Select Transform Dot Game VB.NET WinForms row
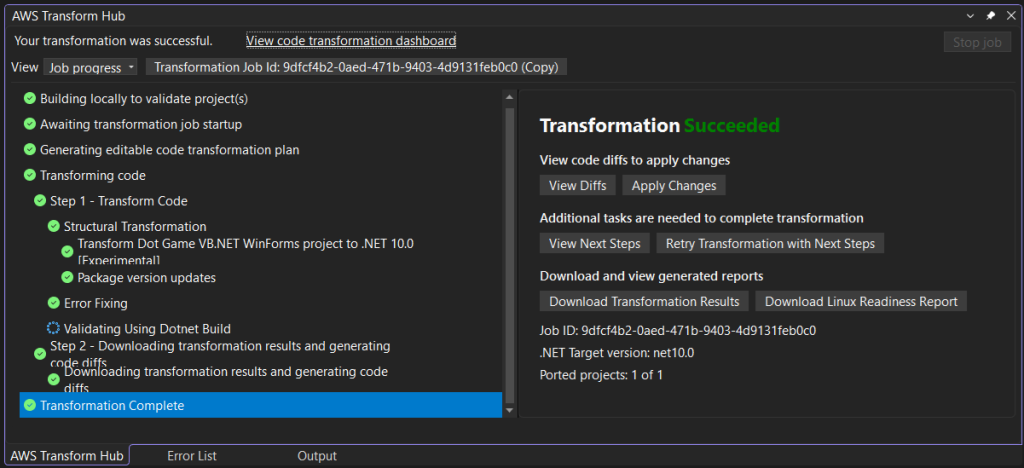The height and width of the screenshot is (468, 1024). 246,251
